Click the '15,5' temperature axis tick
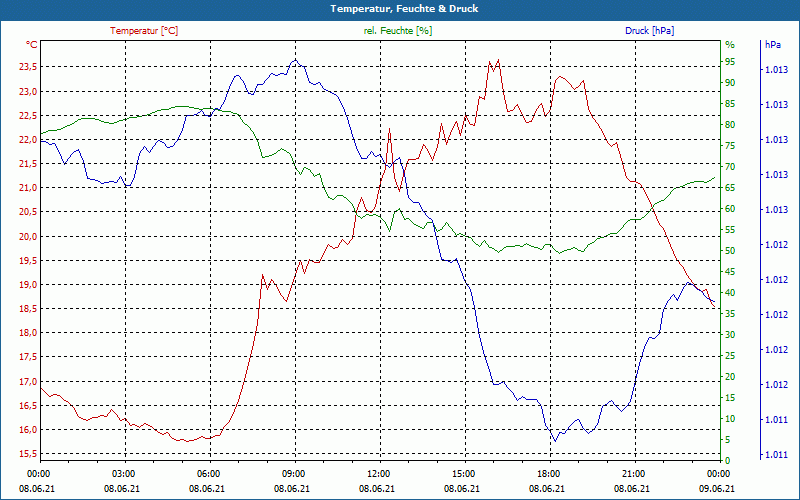The height and width of the screenshot is (500, 800). [28, 454]
